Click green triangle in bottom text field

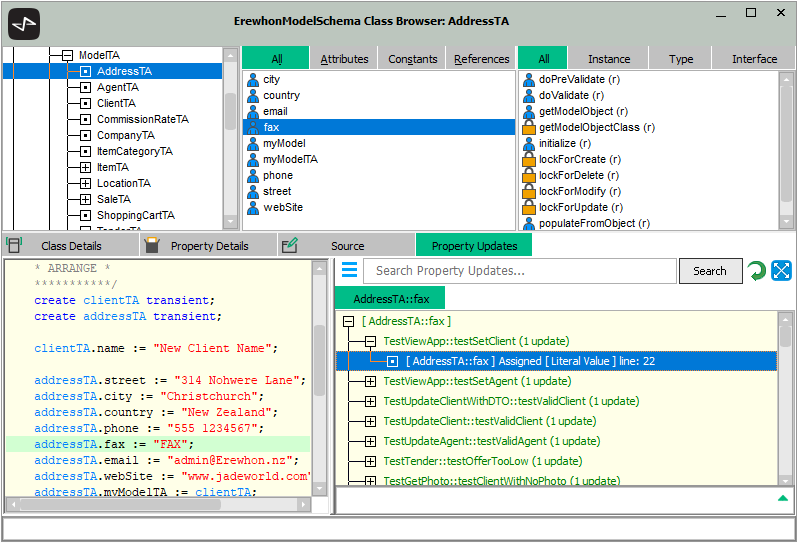coord(783,498)
